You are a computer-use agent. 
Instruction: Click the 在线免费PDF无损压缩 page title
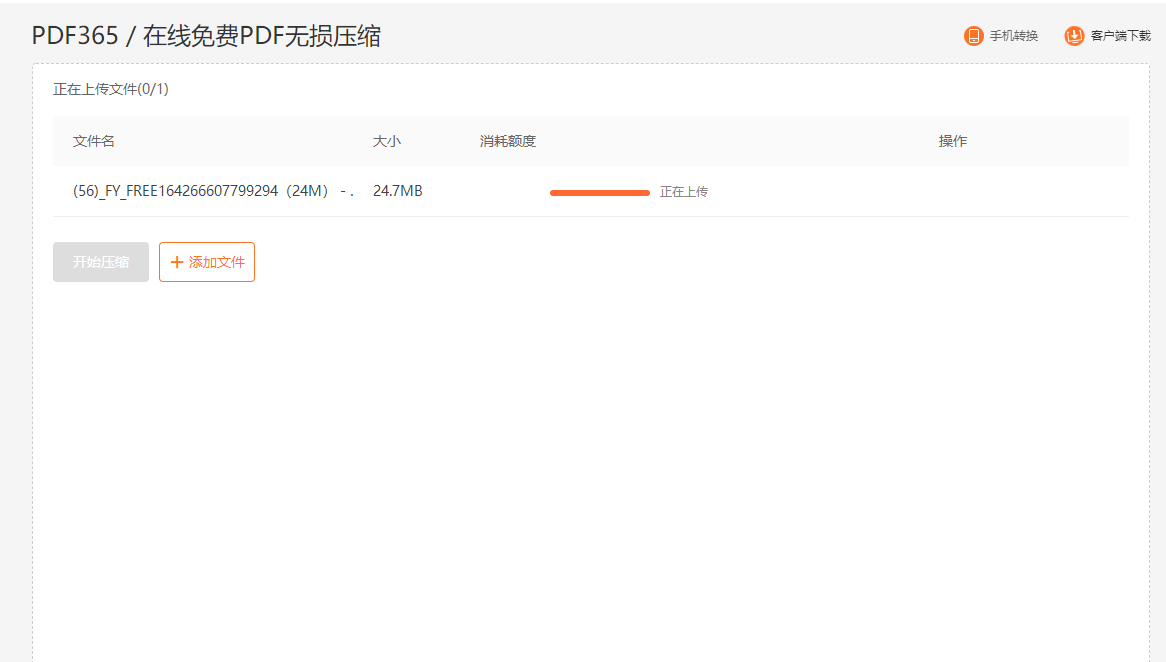click(260, 35)
